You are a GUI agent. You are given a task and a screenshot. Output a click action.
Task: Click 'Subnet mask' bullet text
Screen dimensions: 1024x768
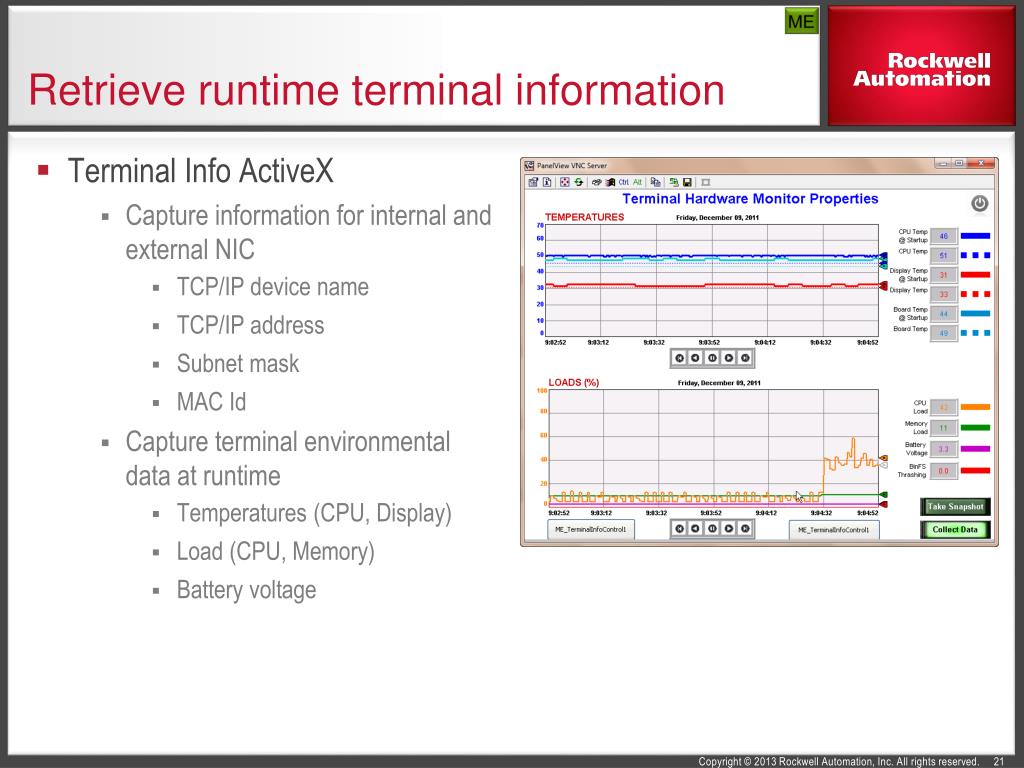(x=238, y=363)
